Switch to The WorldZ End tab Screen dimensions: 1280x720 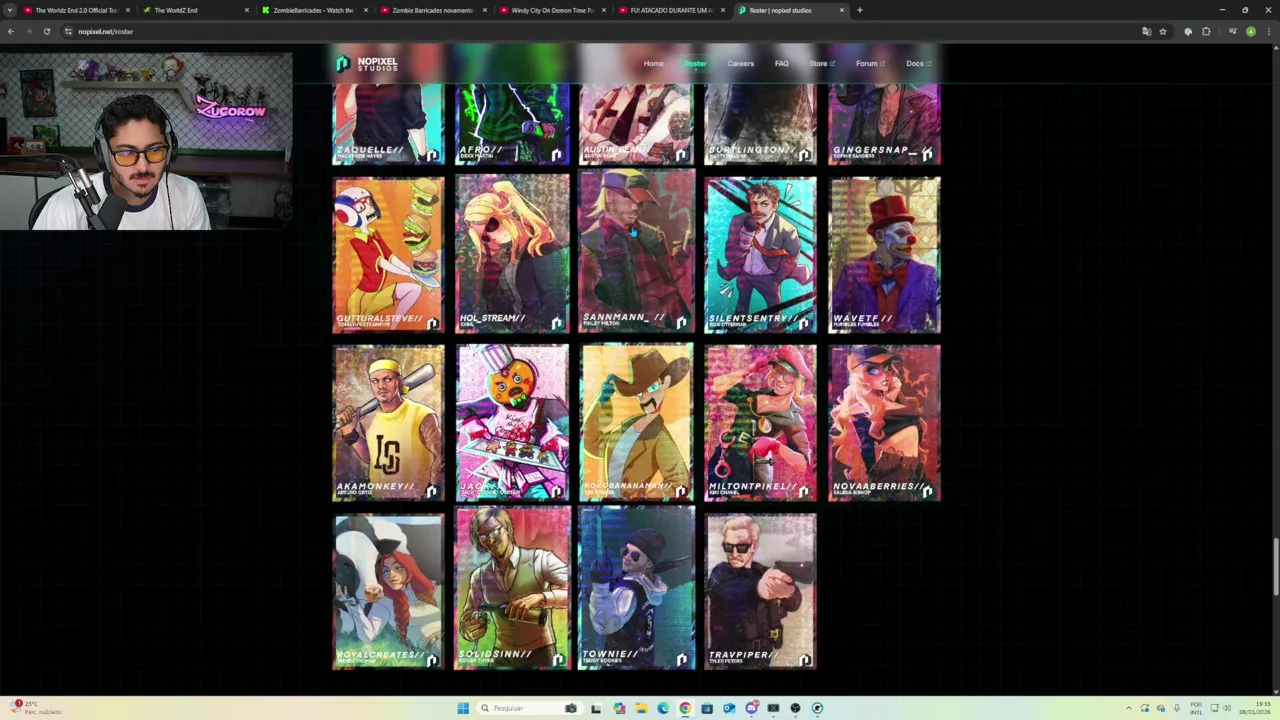click(195, 10)
